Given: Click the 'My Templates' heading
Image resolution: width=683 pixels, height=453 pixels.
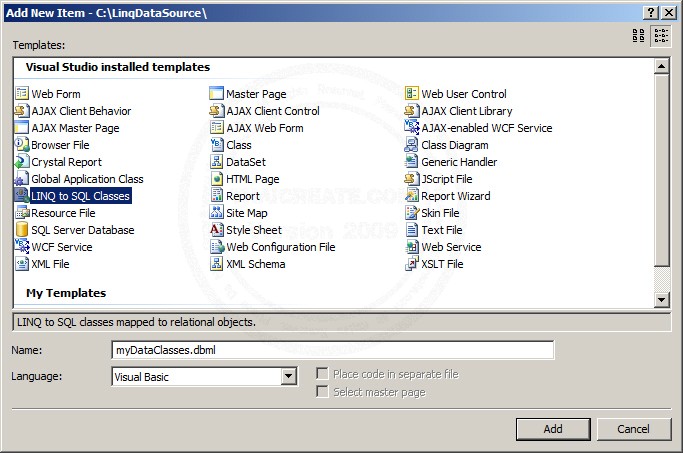Looking at the screenshot, I should pos(66,293).
